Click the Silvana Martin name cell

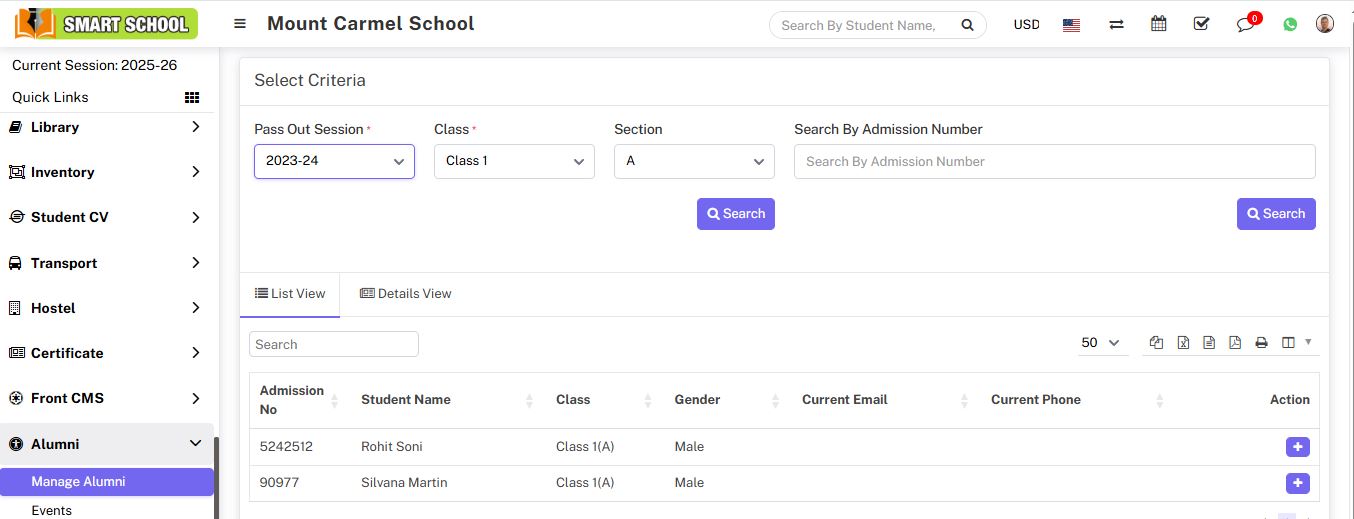point(404,483)
